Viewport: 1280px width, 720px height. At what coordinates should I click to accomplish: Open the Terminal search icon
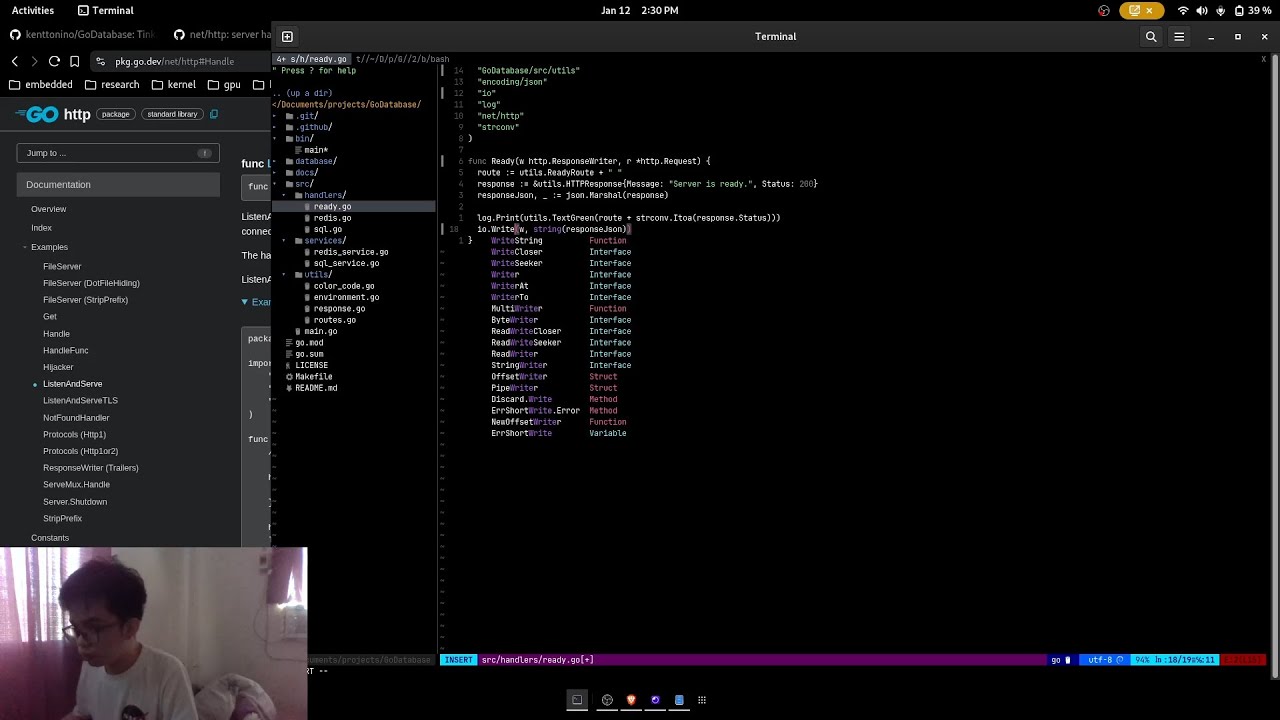coord(1151,37)
